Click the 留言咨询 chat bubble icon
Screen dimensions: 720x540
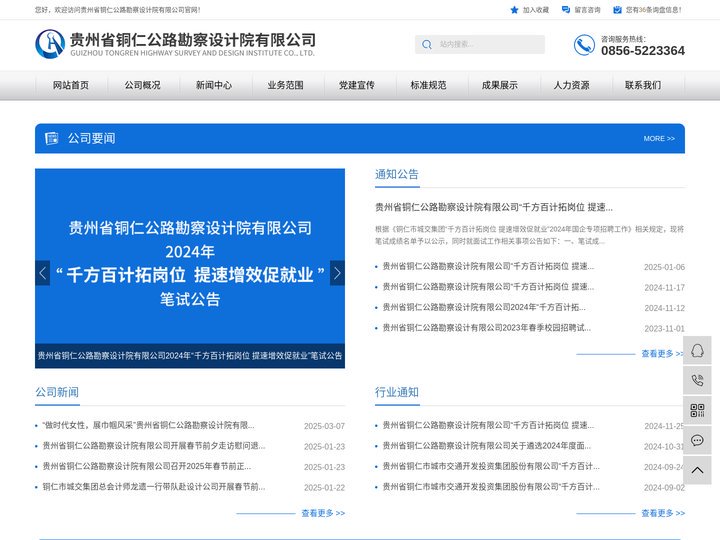pyautogui.click(x=566, y=10)
